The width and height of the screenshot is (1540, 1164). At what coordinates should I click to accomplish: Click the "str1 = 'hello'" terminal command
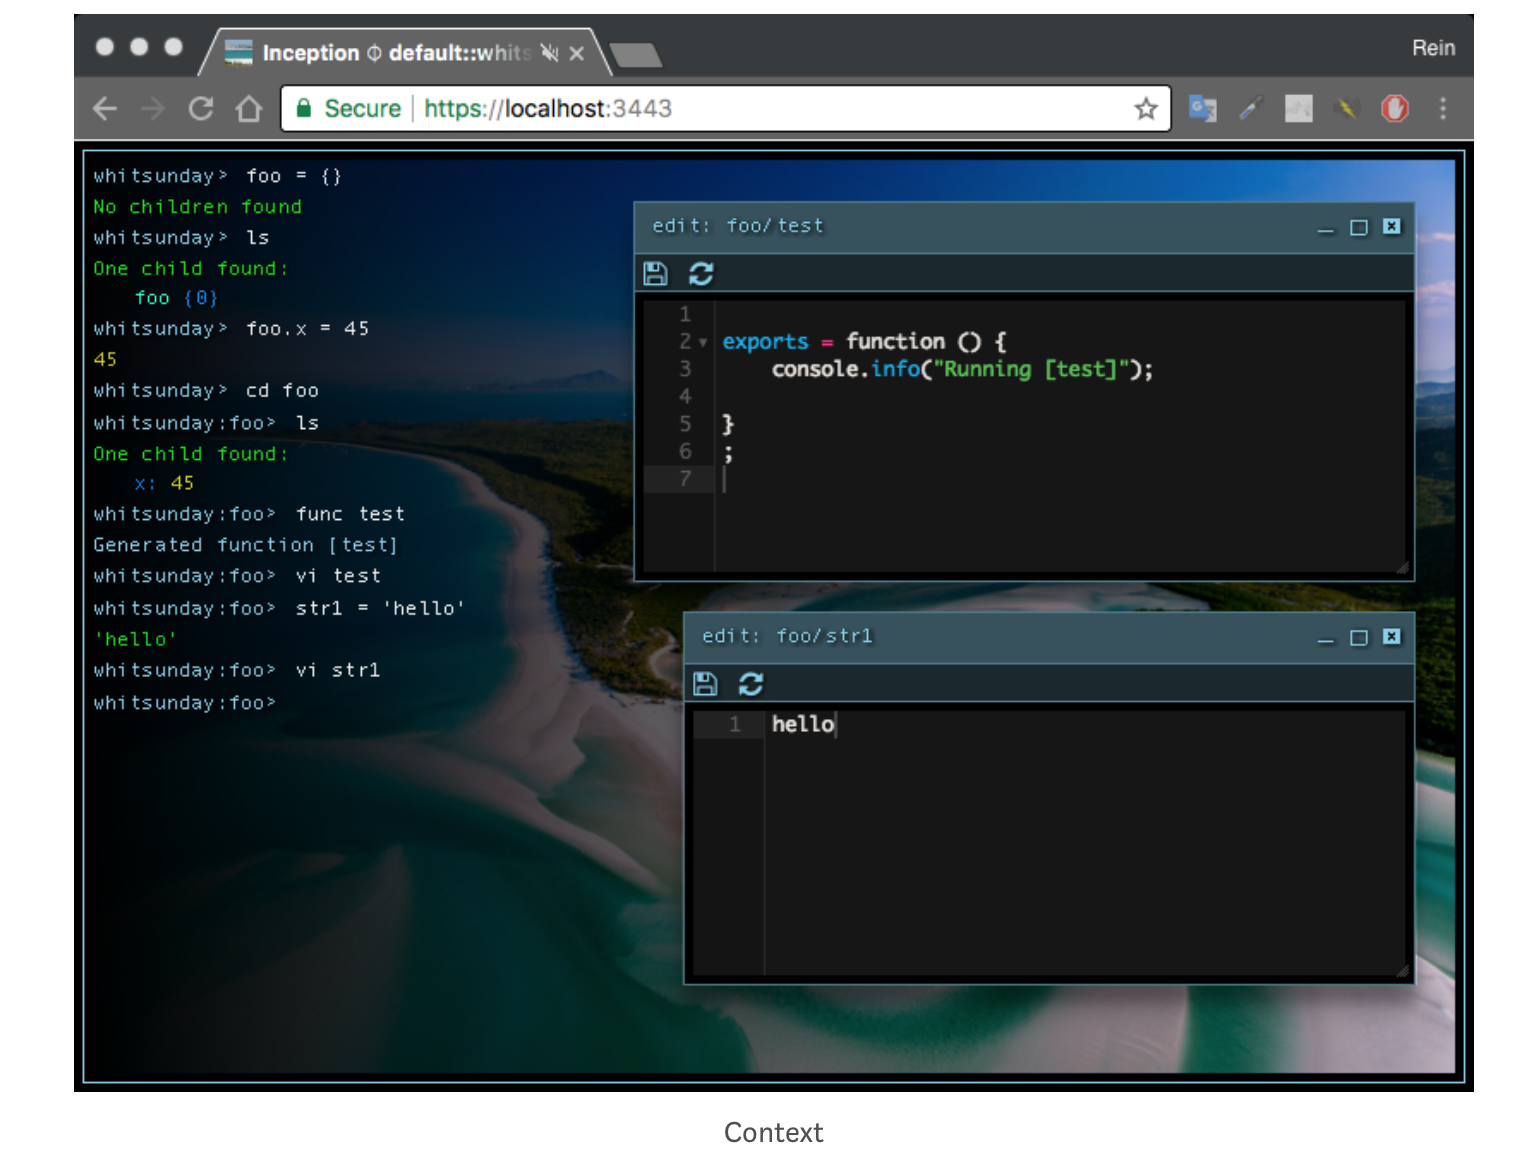[381, 608]
